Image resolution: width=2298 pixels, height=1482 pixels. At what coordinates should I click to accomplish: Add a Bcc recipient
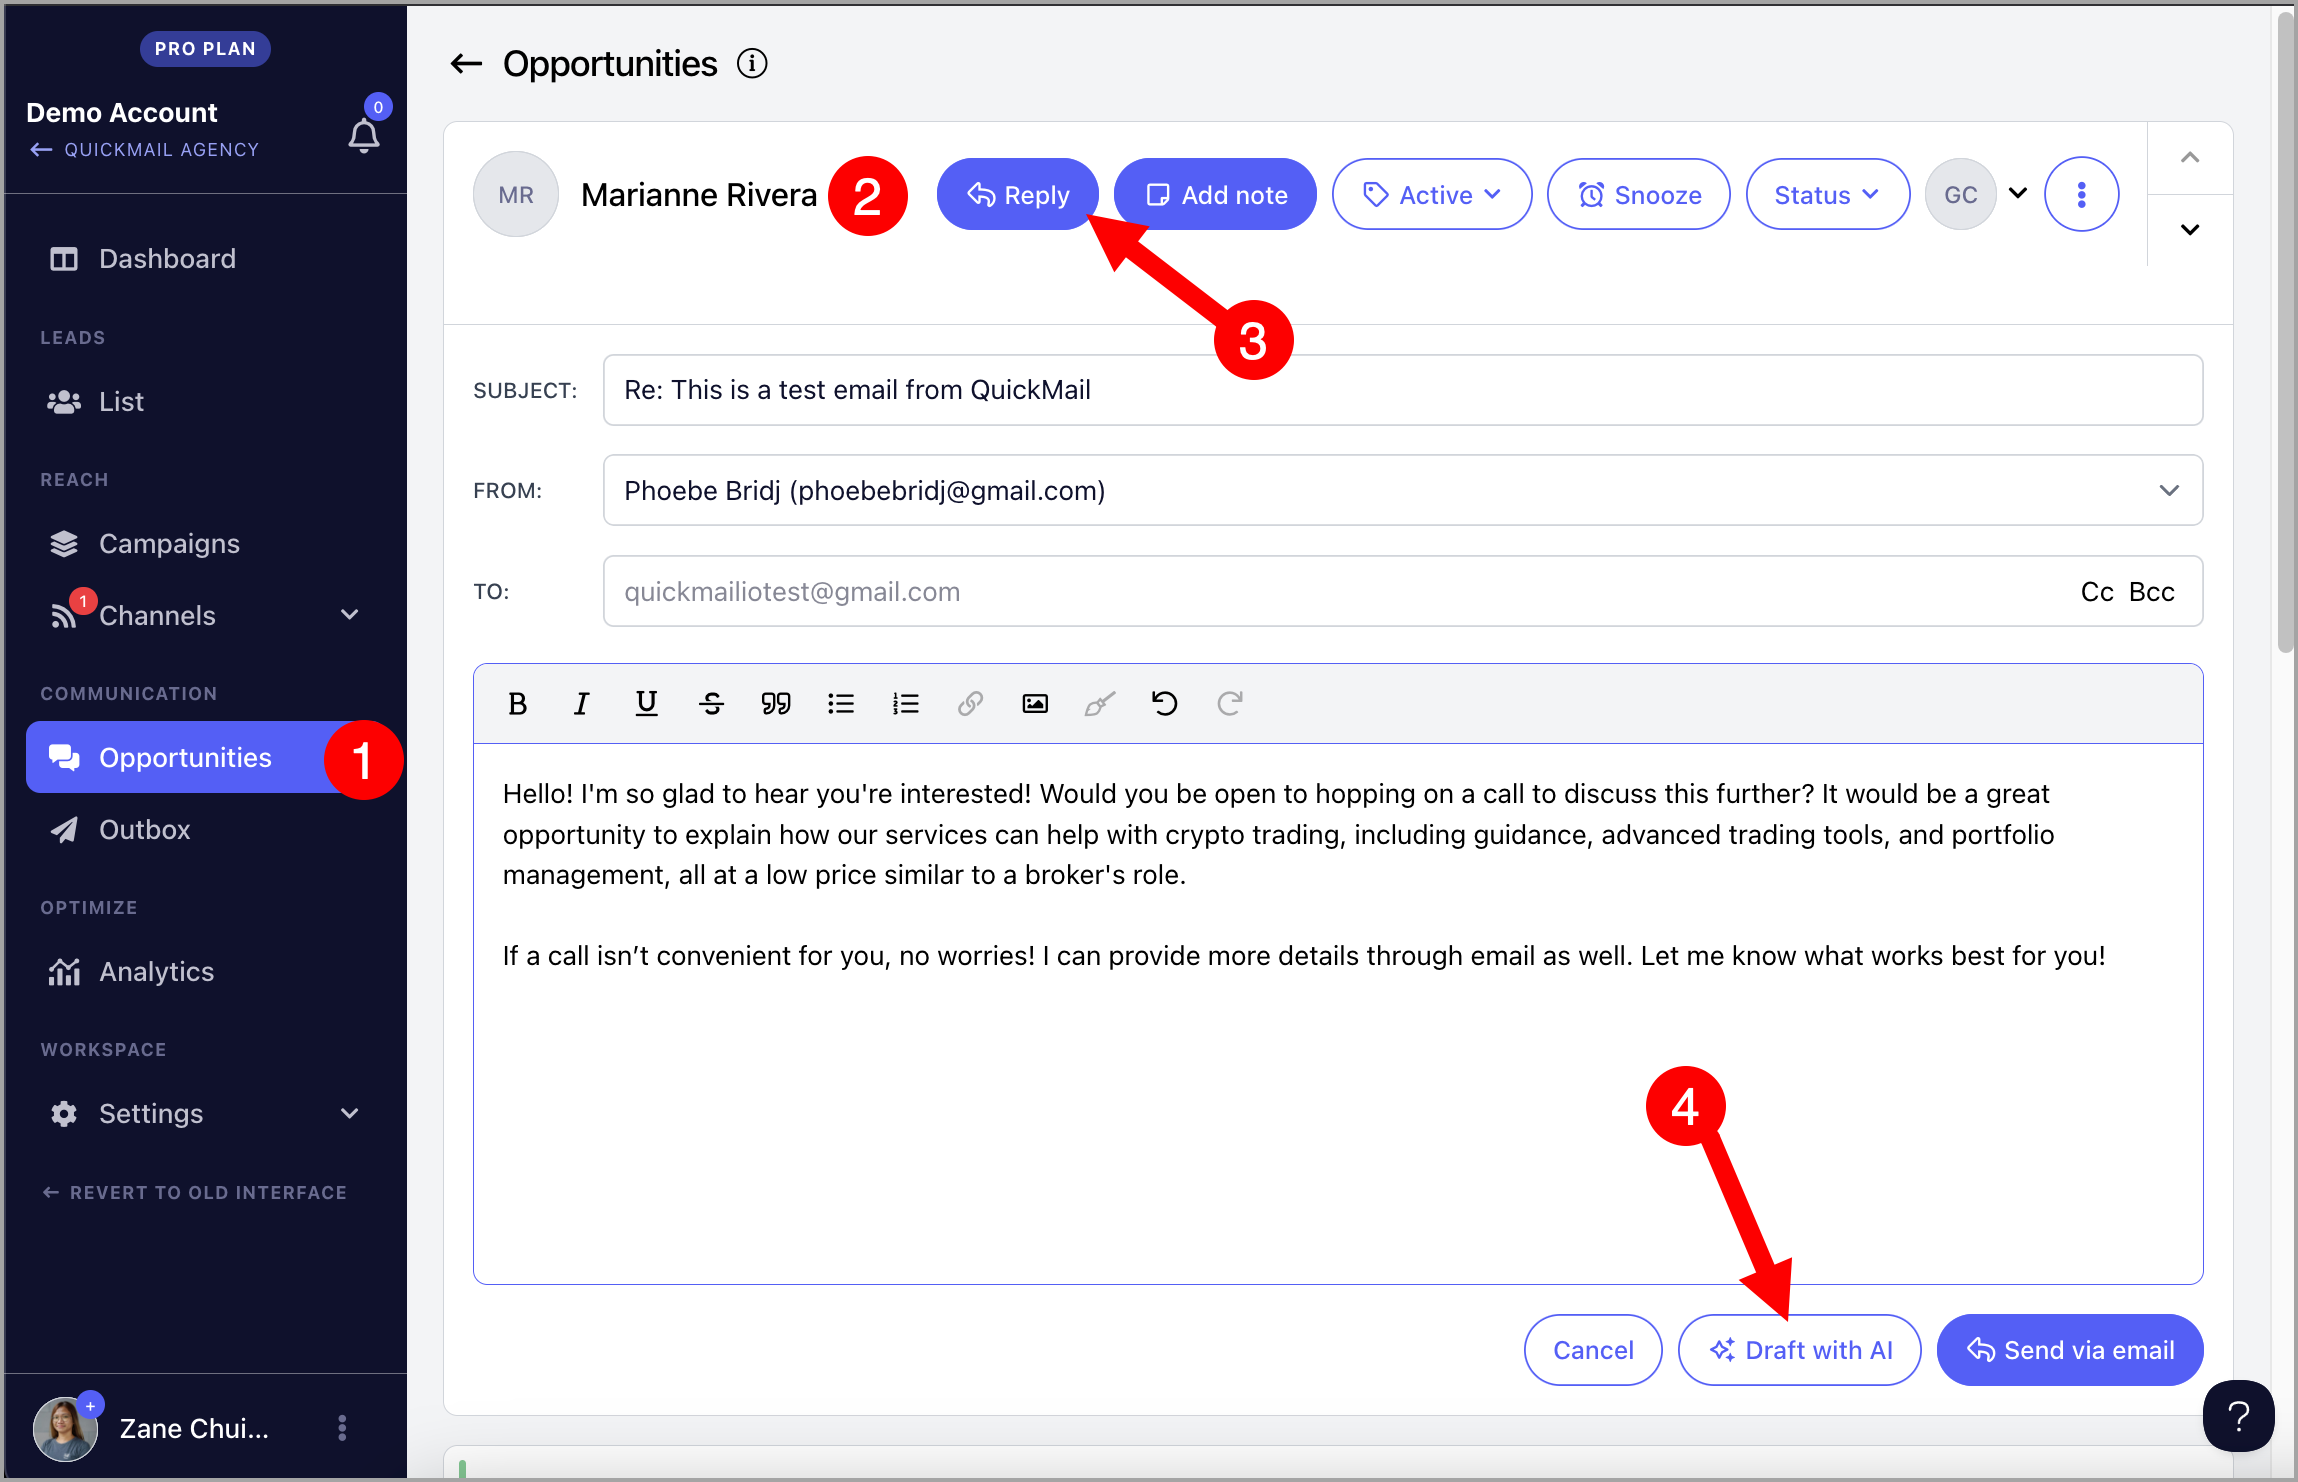[x=2152, y=592]
